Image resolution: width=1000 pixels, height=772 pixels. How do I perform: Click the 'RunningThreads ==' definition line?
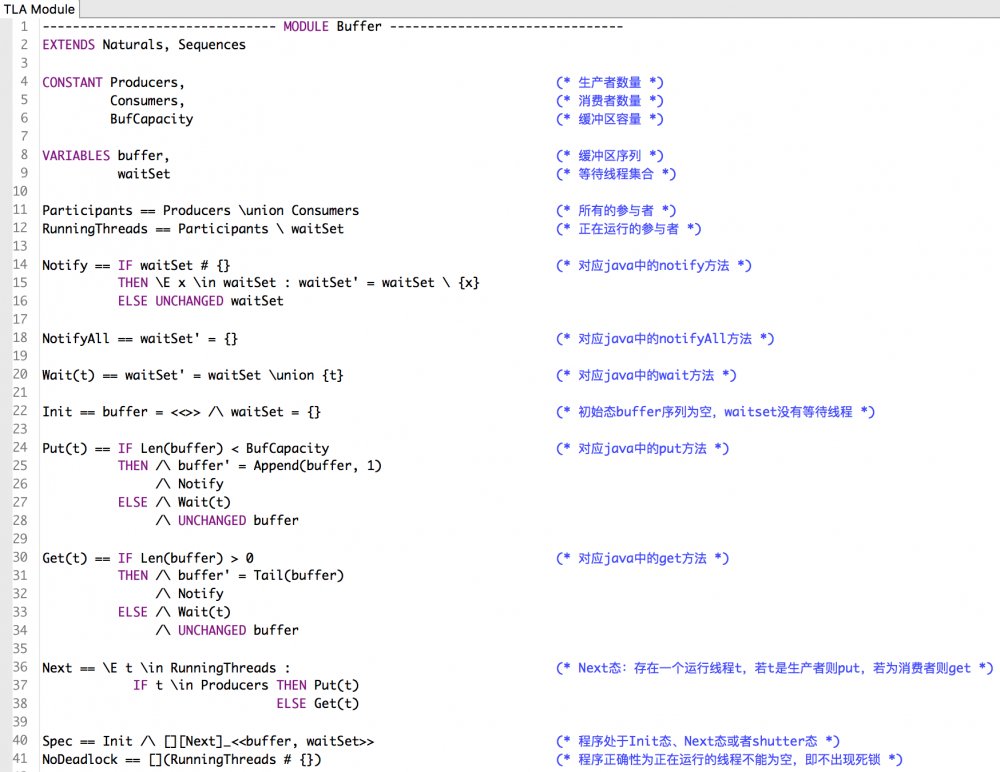(193, 229)
